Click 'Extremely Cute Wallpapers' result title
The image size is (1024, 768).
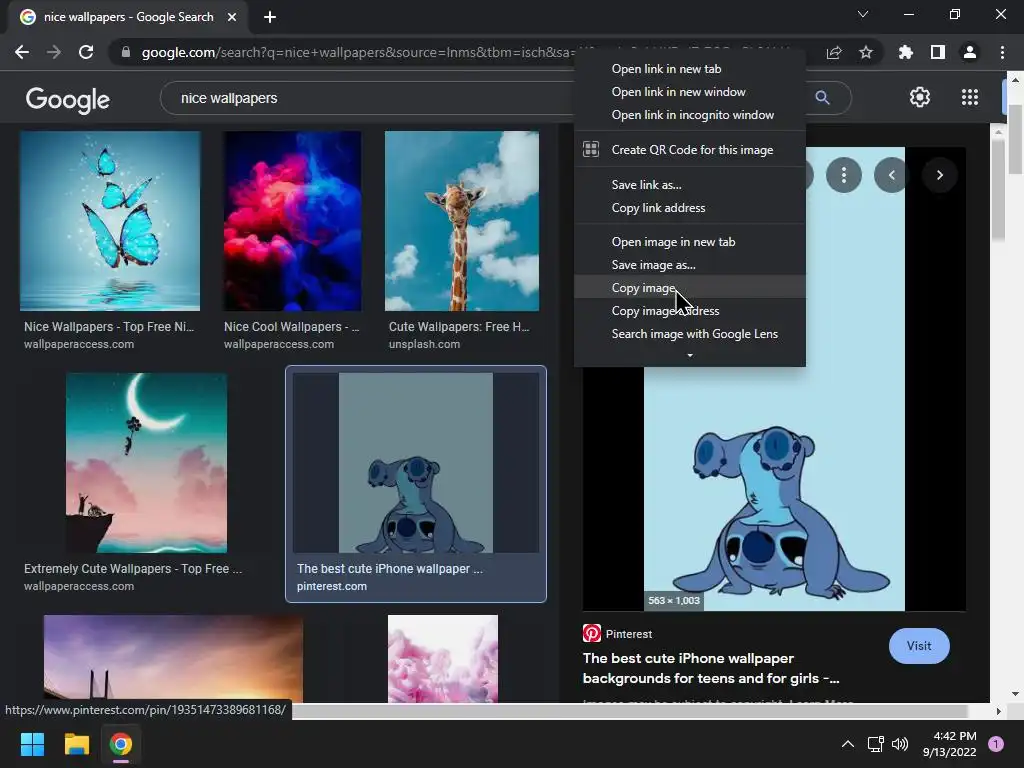point(133,569)
